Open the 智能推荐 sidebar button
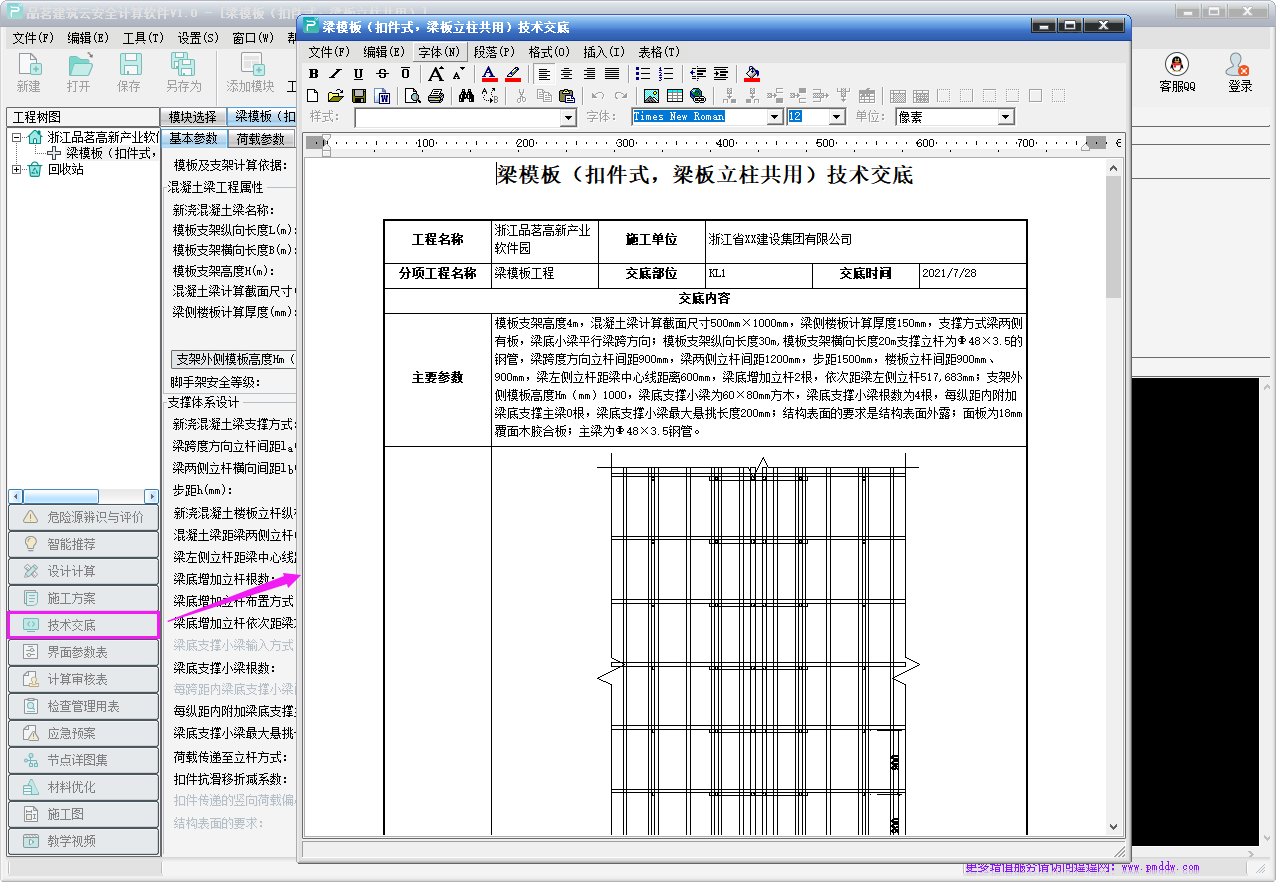Screen dimensions: 1276x882 point(83,544)
